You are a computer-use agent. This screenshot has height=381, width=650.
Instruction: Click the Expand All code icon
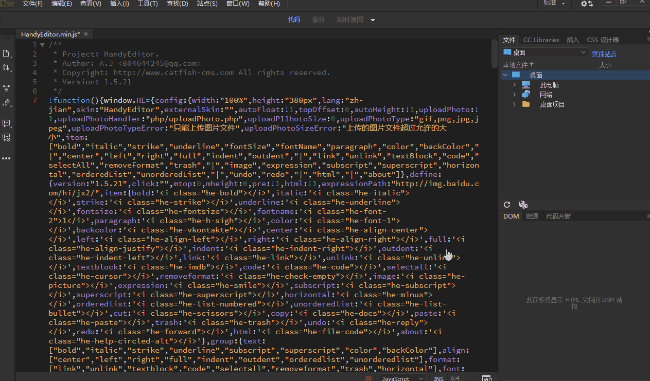[x=6, y=88]
